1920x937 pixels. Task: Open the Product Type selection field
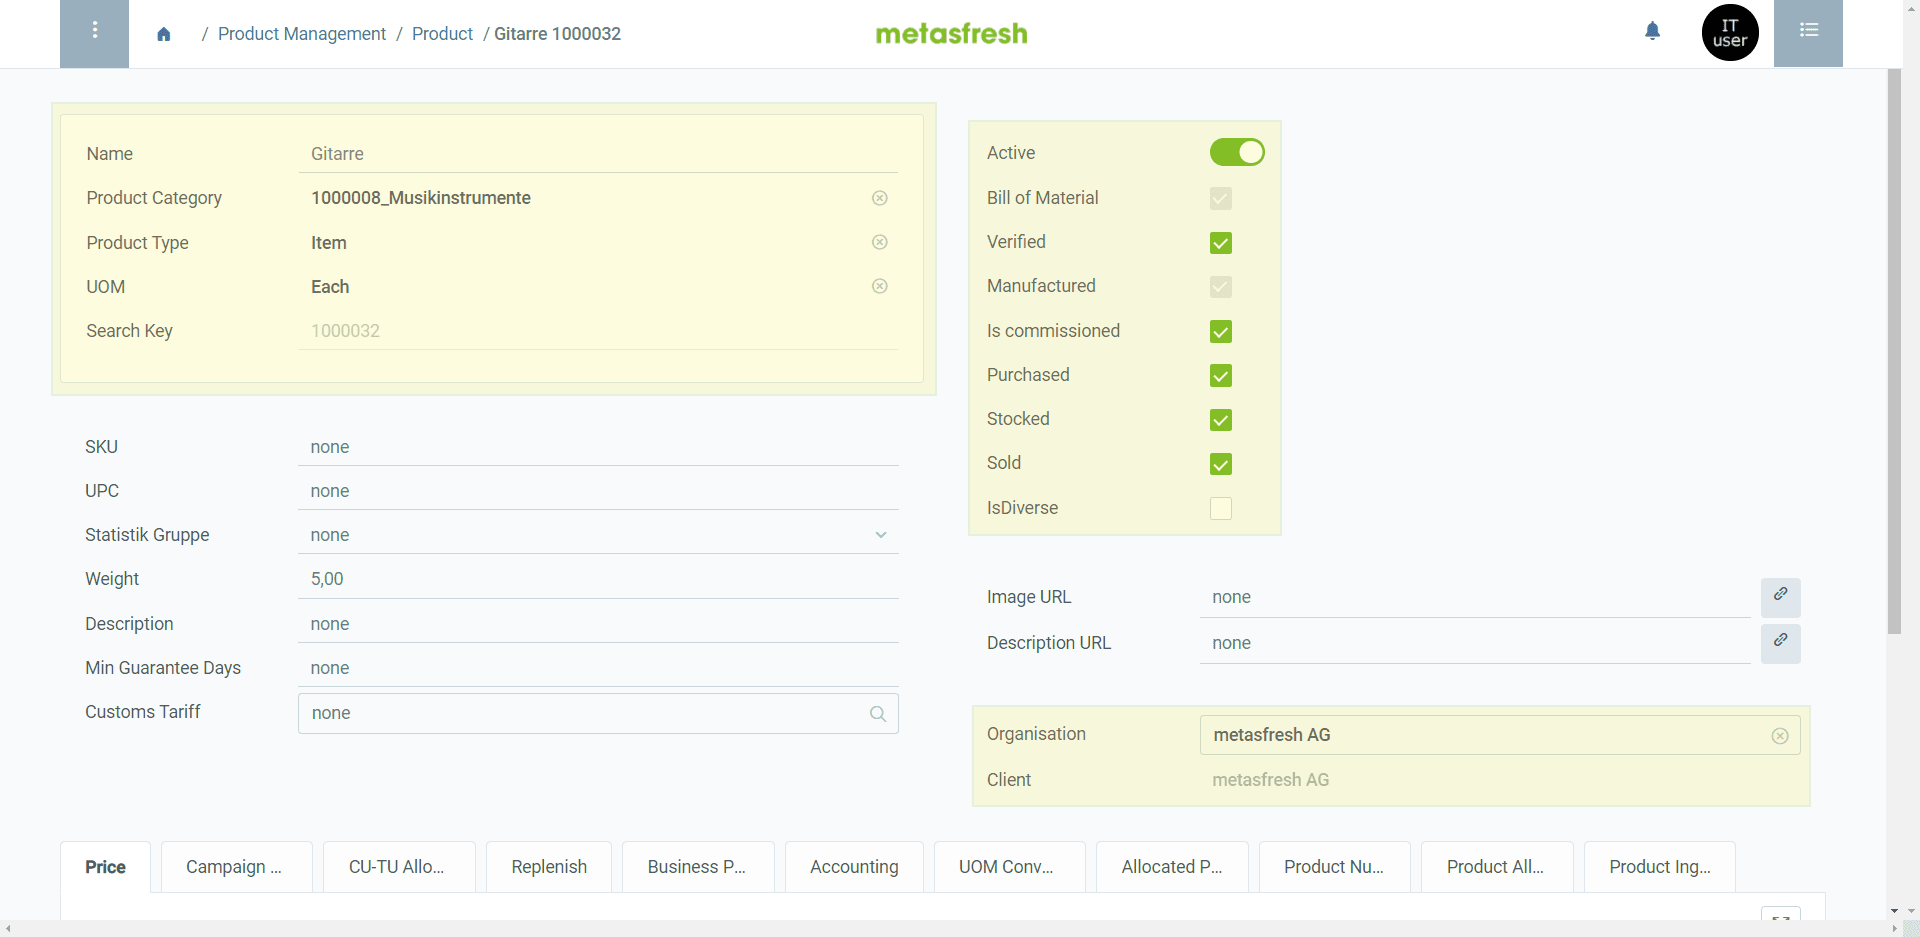(598, 243)
